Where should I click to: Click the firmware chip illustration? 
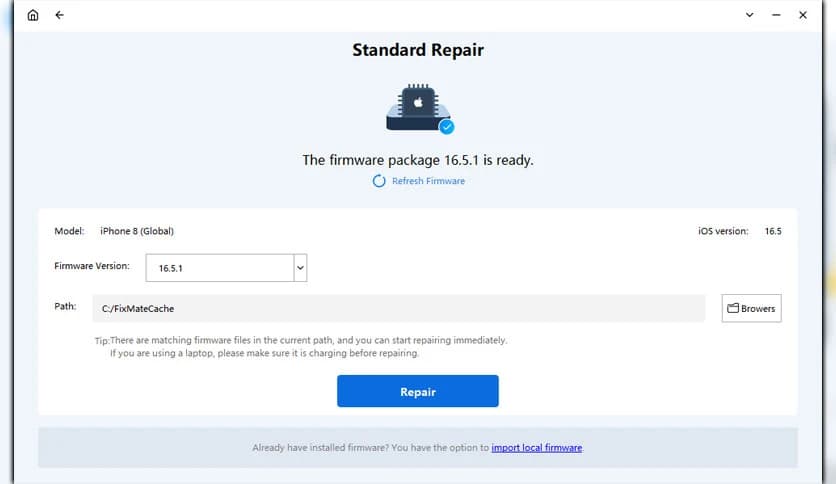pos(417,107)
